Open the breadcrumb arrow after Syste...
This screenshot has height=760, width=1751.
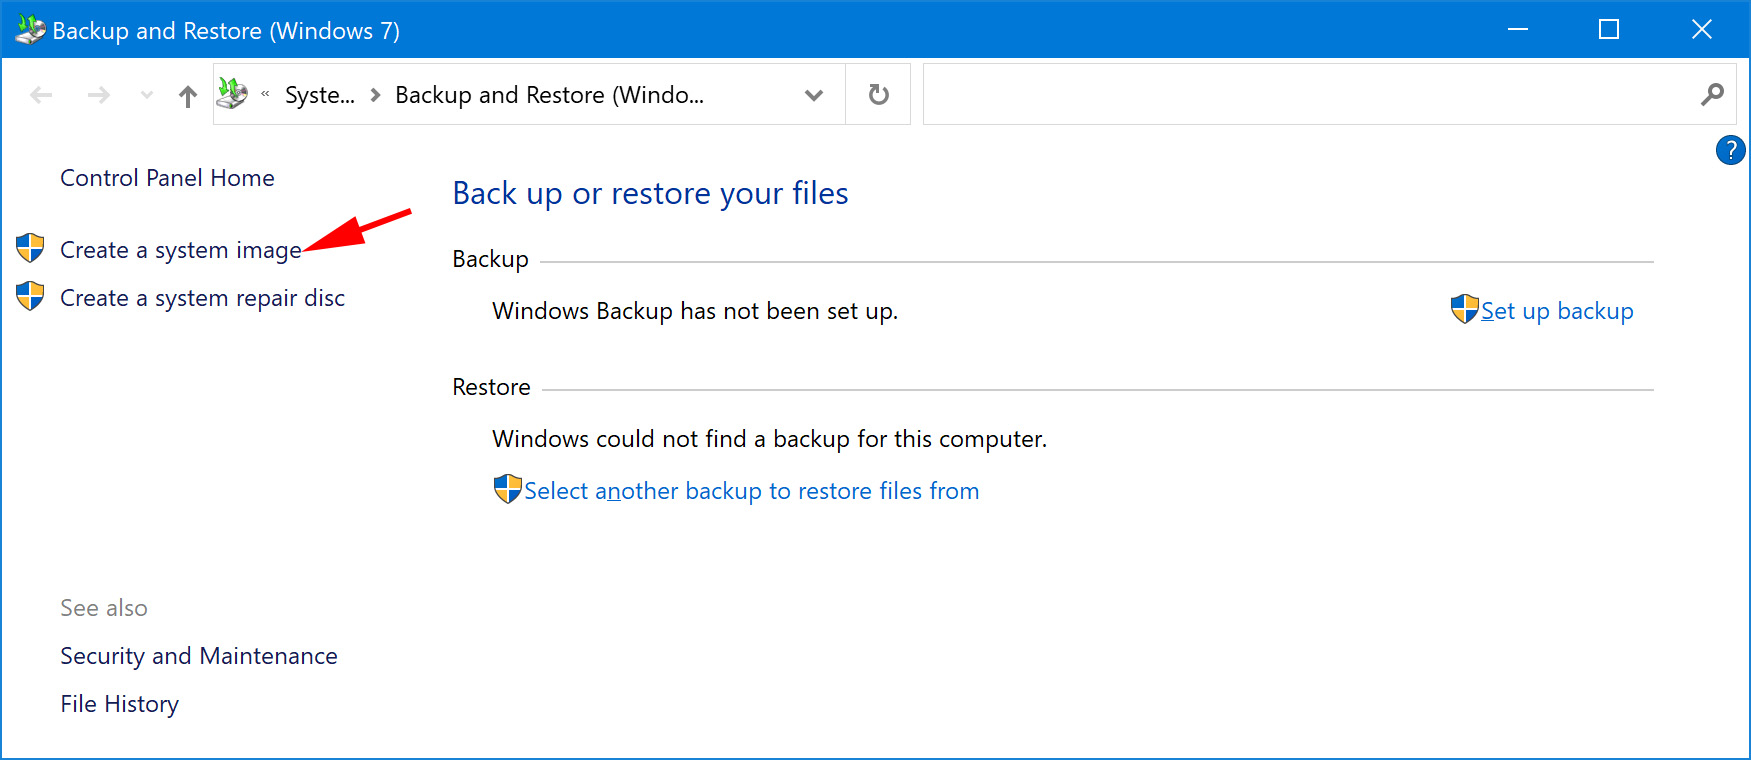click(375, 95)
